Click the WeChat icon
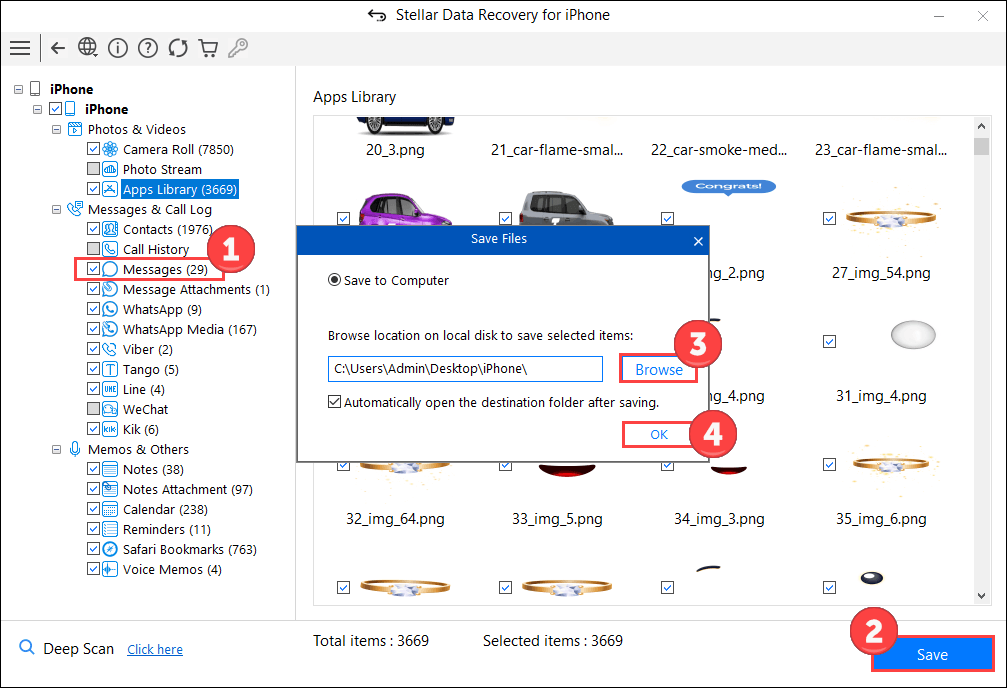The image size is (1007, 688). click(x=110, y=409)
